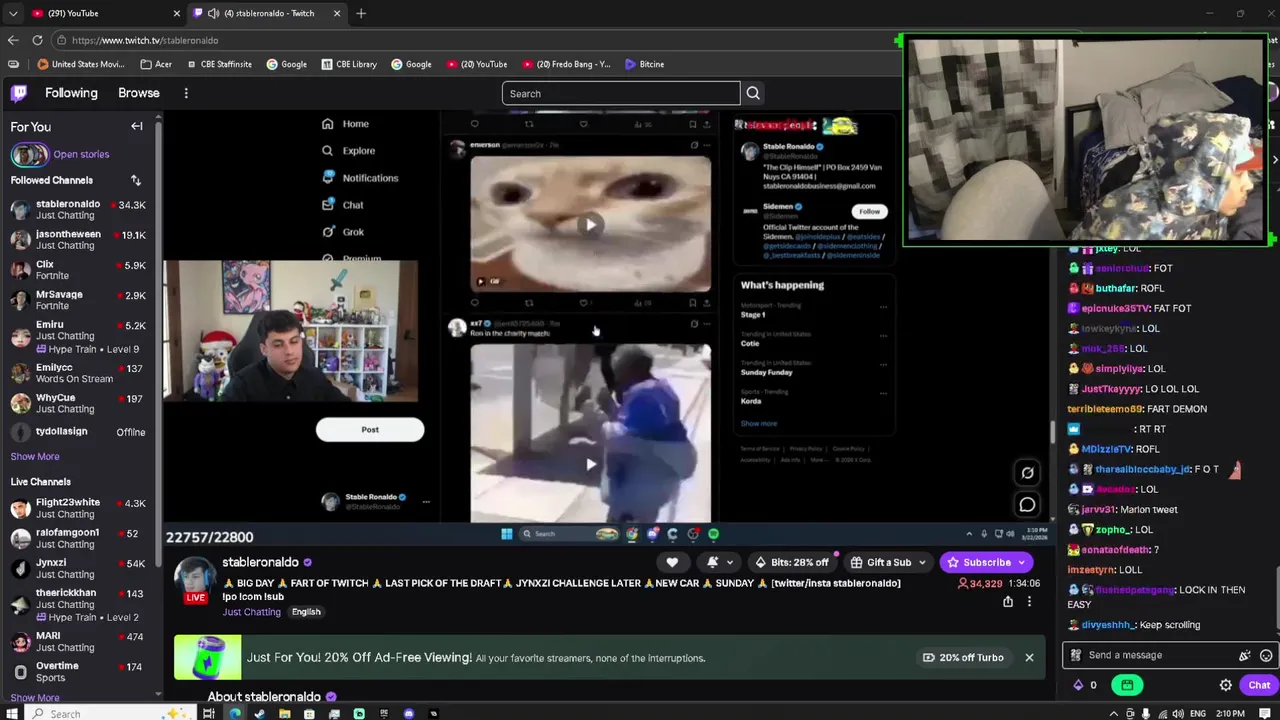Open the Twitch home logo
This screenshot has height=720, width=1280.
click(x=19, y=93)
